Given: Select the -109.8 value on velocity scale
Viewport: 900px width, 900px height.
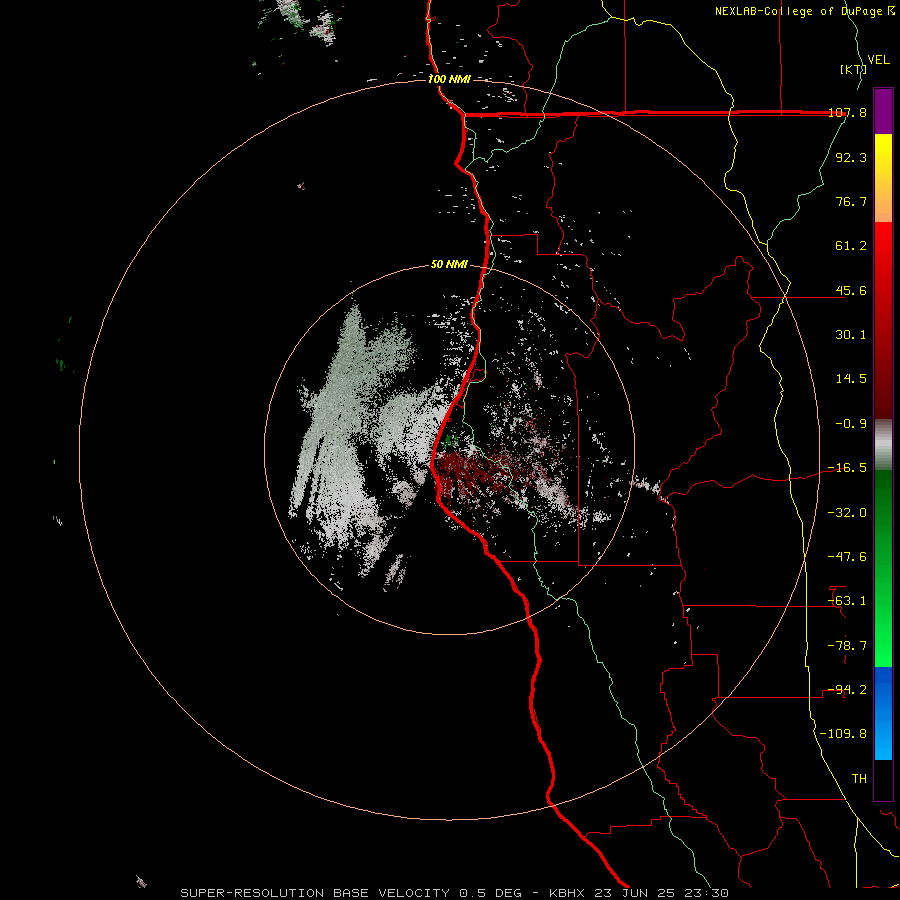Looking at the screenshot, I should 844,734.
